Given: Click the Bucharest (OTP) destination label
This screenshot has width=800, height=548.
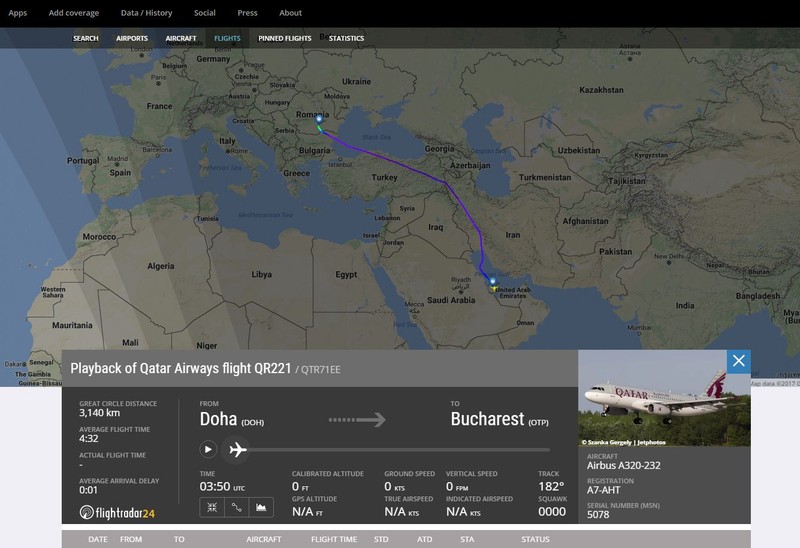Looking at the screenshot, I should (x=499, y=419).
